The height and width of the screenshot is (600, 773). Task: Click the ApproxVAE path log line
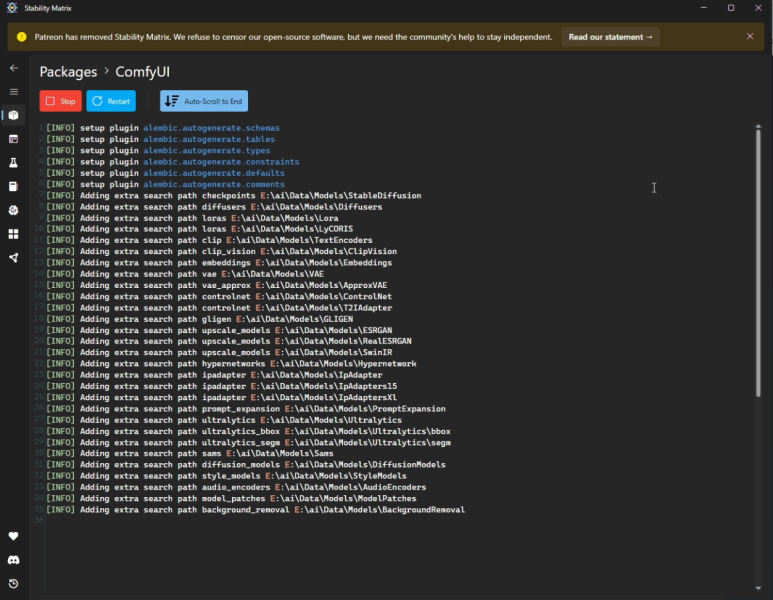point(216,285)
